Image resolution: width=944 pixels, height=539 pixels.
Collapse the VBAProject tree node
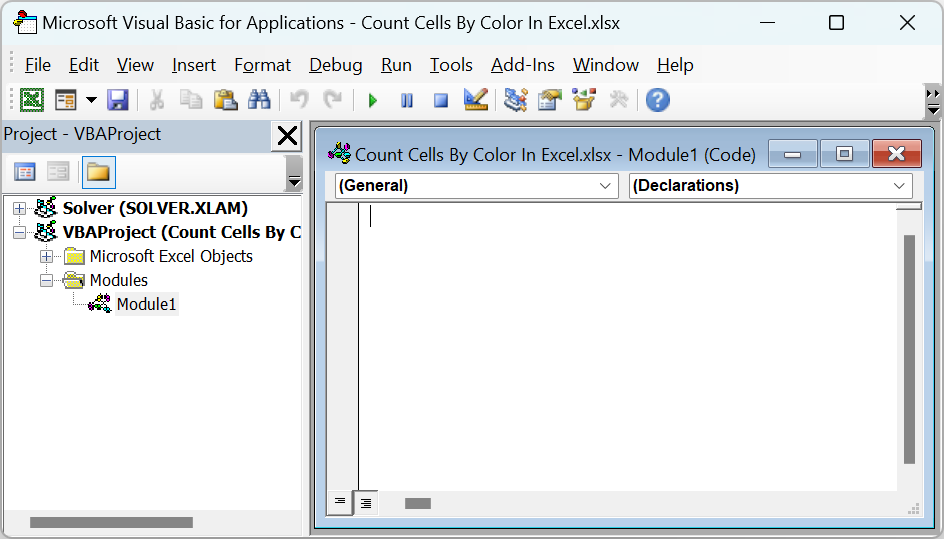click(x=19, y=232)
